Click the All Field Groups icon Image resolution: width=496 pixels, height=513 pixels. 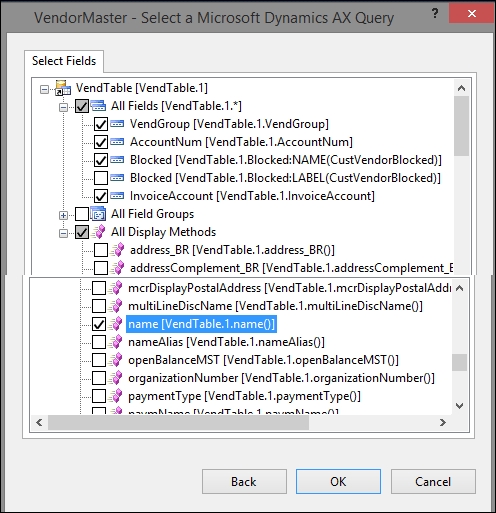98,214
